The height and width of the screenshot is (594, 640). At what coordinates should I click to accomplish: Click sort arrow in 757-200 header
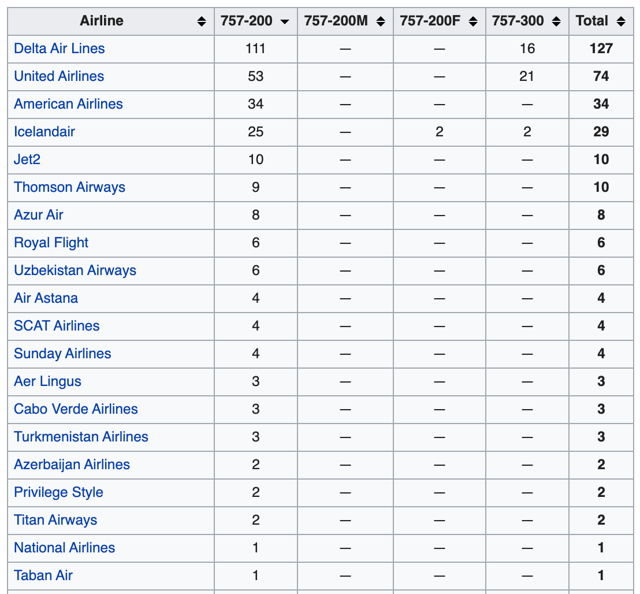(285, 21)
